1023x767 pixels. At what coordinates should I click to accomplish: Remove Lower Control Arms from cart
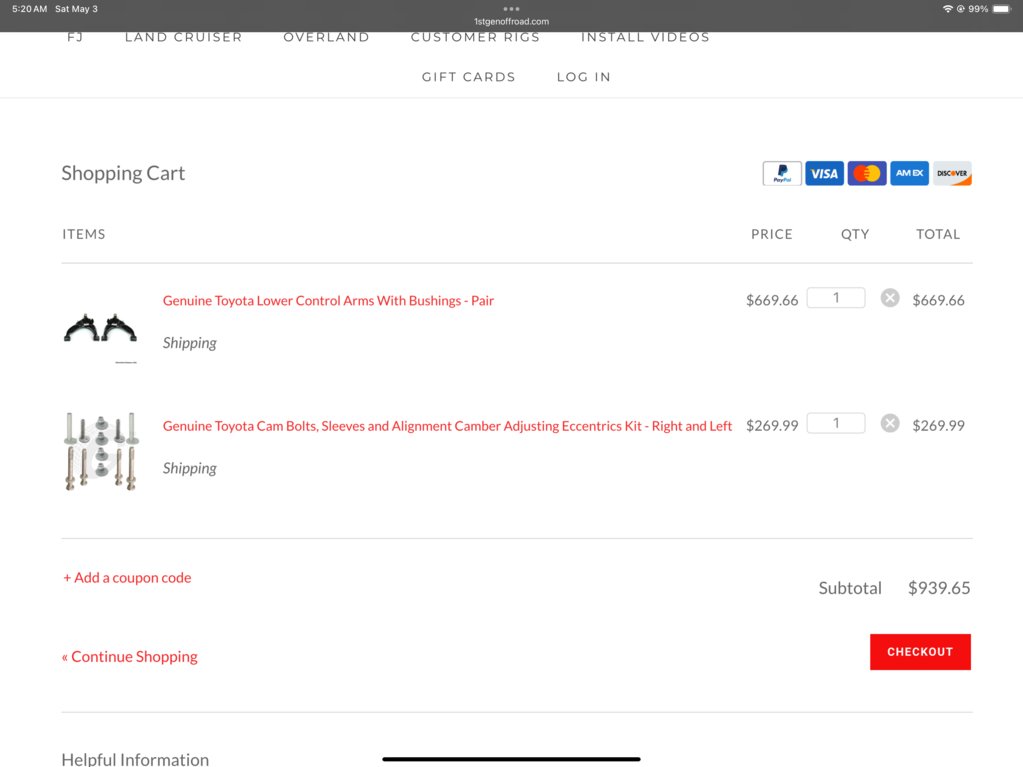pos(890,298)
